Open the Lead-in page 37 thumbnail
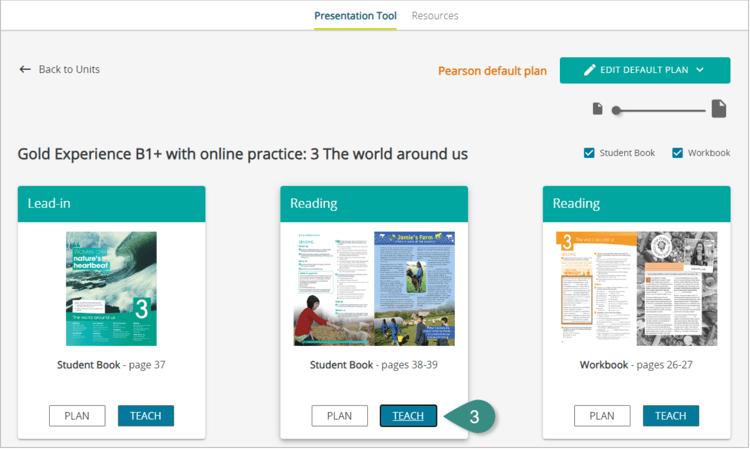Screen dimensions: 750x452 point(111,289)
